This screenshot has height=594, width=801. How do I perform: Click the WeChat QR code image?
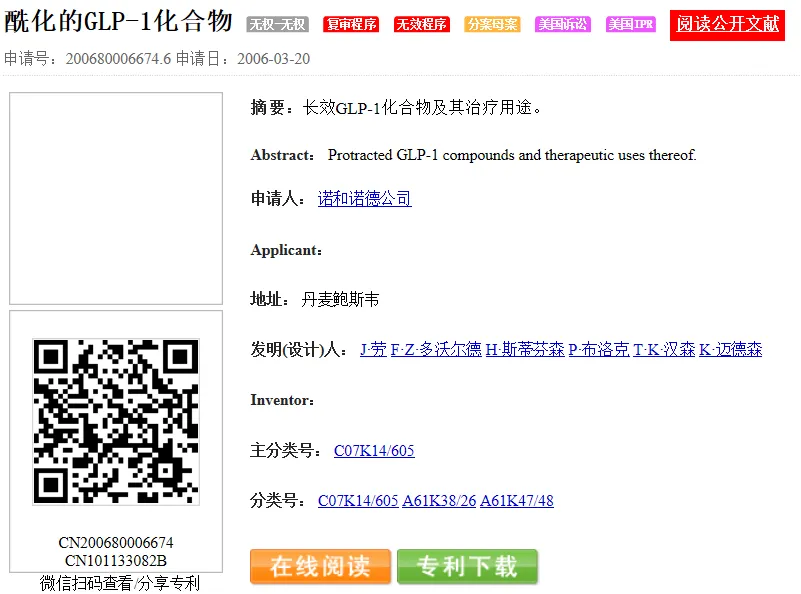[116, 421]
